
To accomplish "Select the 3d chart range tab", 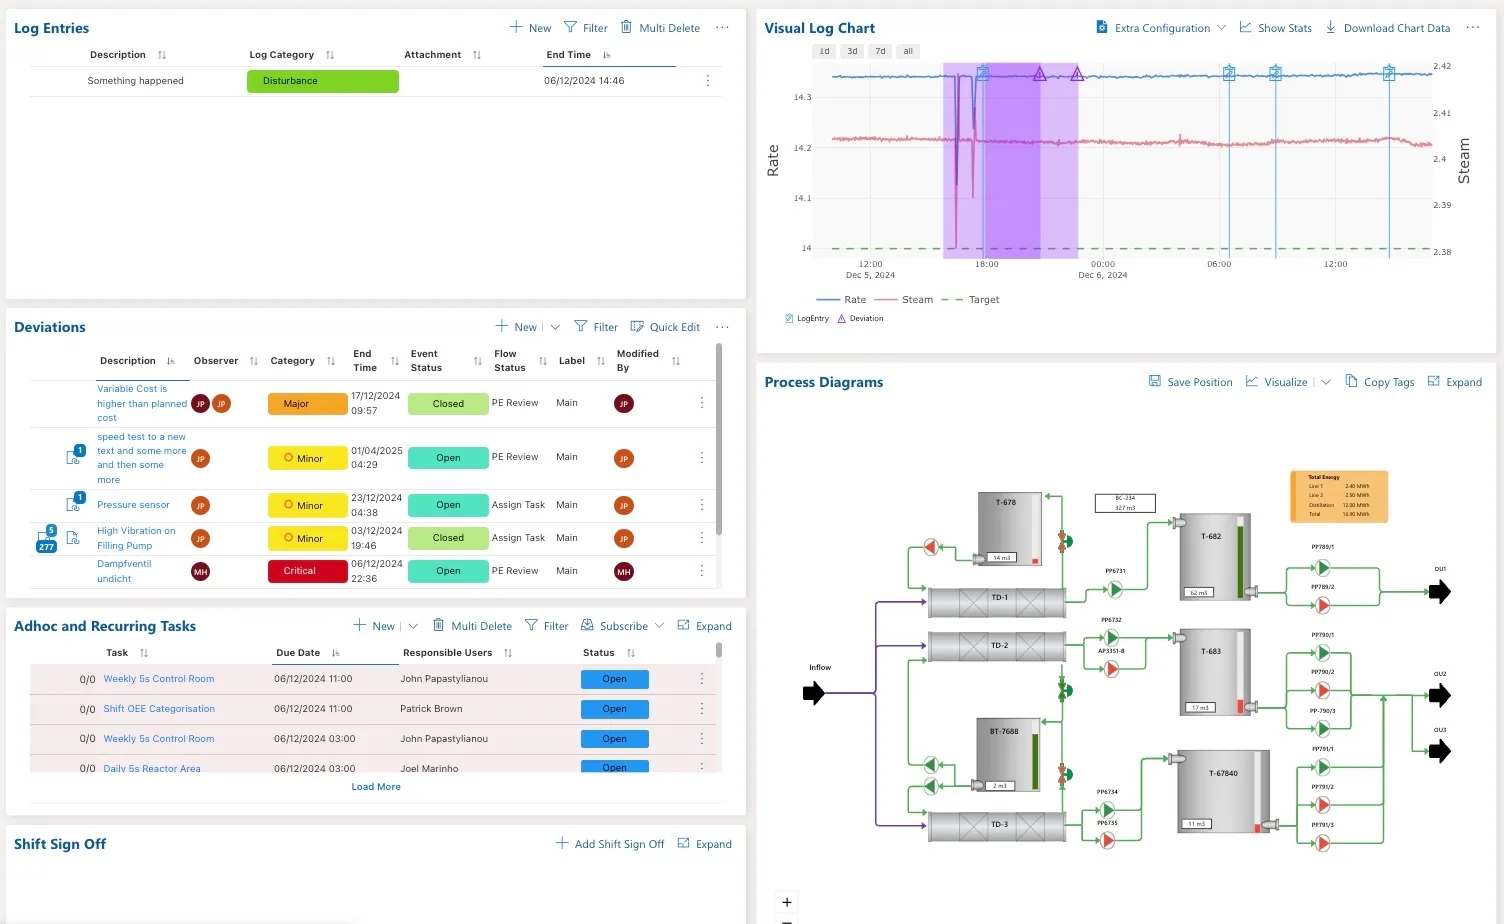I will (x=852, y=51).
